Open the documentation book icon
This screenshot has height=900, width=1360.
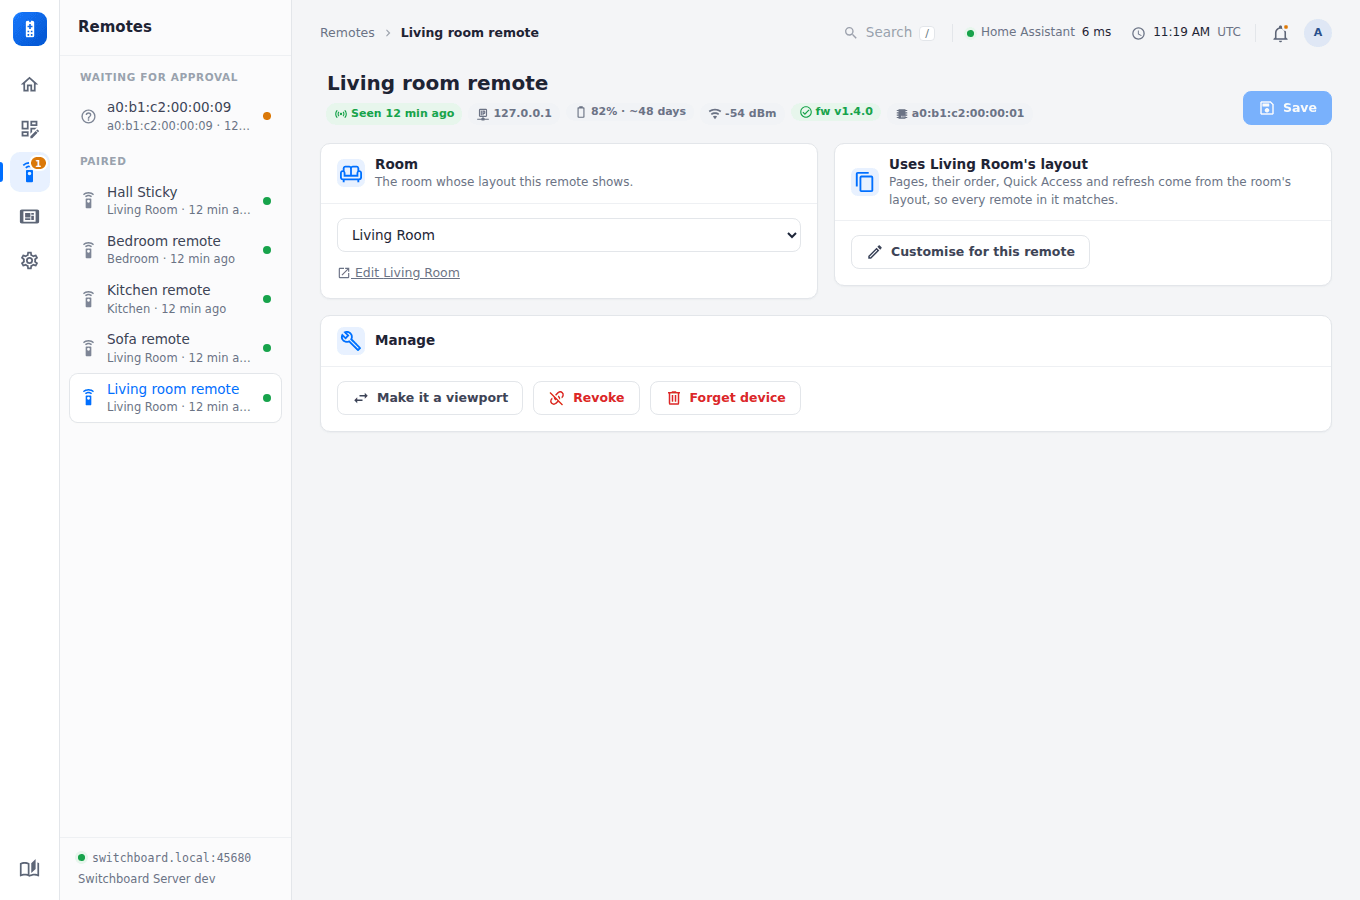30,868
